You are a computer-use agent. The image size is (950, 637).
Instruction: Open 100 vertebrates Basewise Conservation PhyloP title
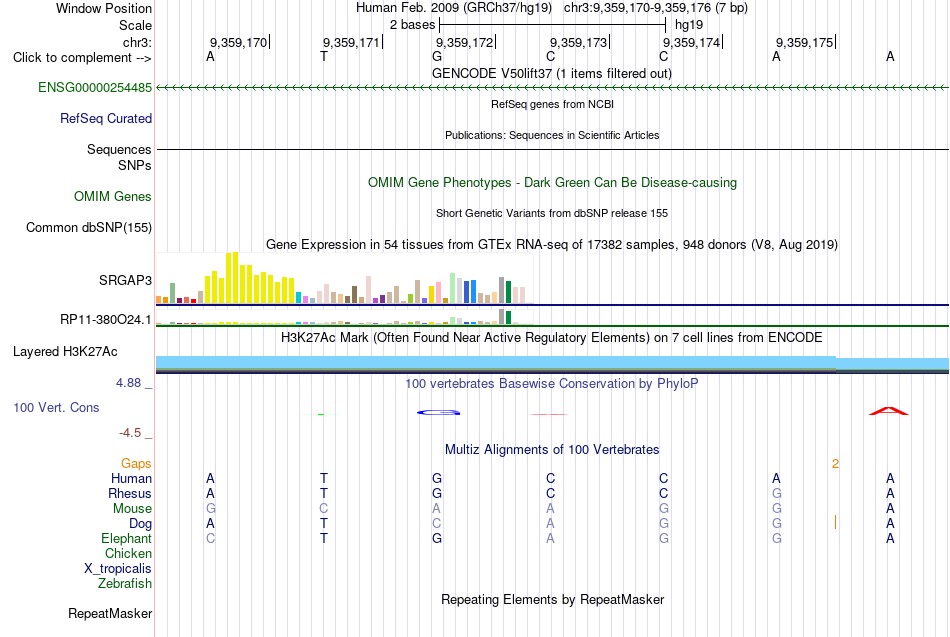[552, 383]
